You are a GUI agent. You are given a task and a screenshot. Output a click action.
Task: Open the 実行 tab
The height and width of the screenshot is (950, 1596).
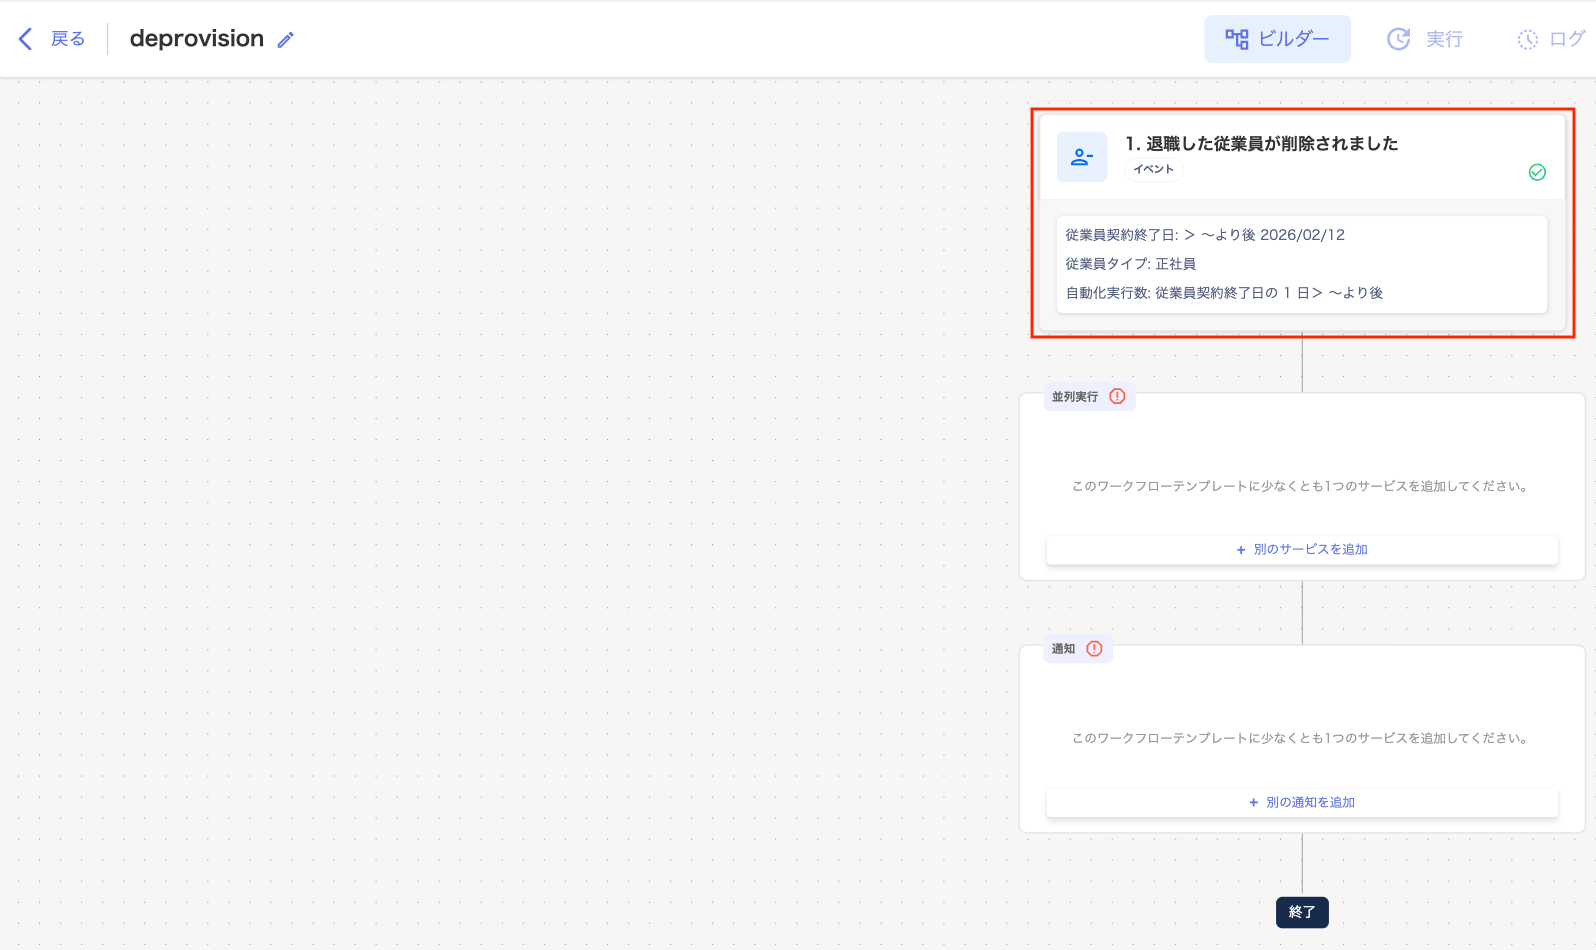coord(1424,39)
